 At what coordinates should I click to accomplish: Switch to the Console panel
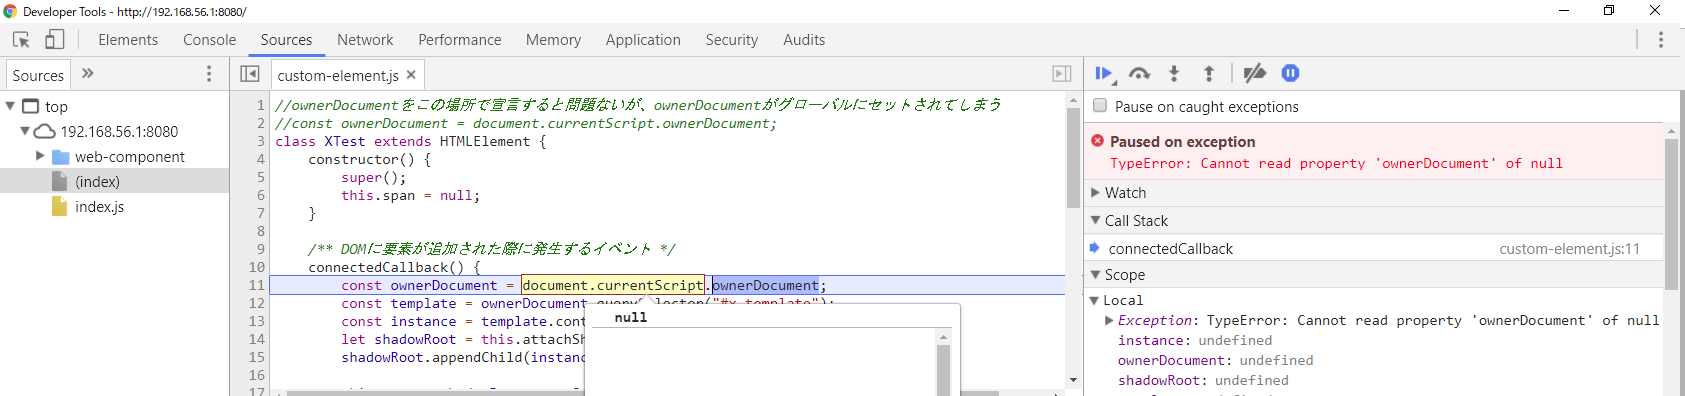[x=210, y=40]
